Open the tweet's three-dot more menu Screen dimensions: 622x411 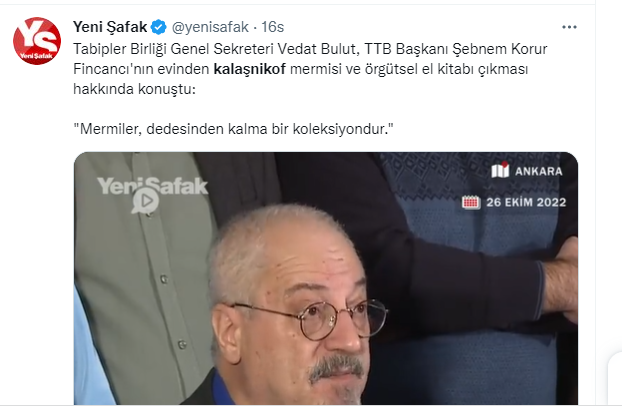coord(569,27)
